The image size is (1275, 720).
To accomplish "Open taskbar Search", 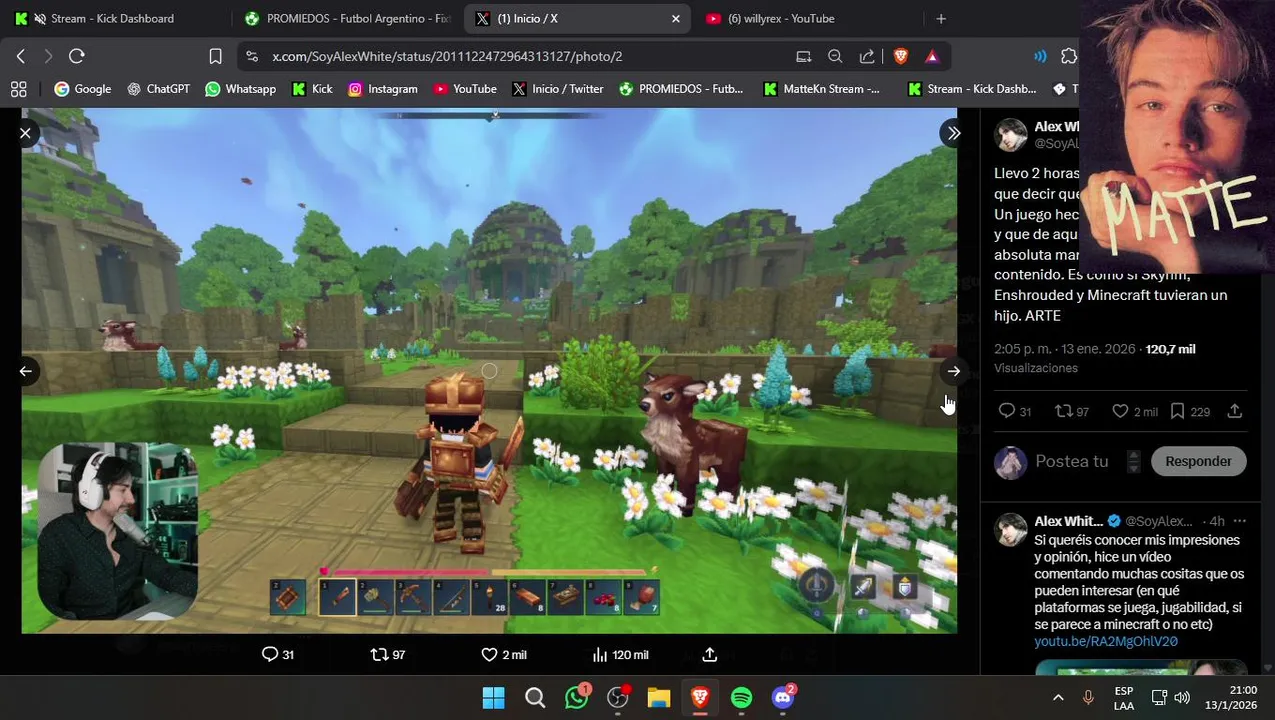I will point(535,697).
